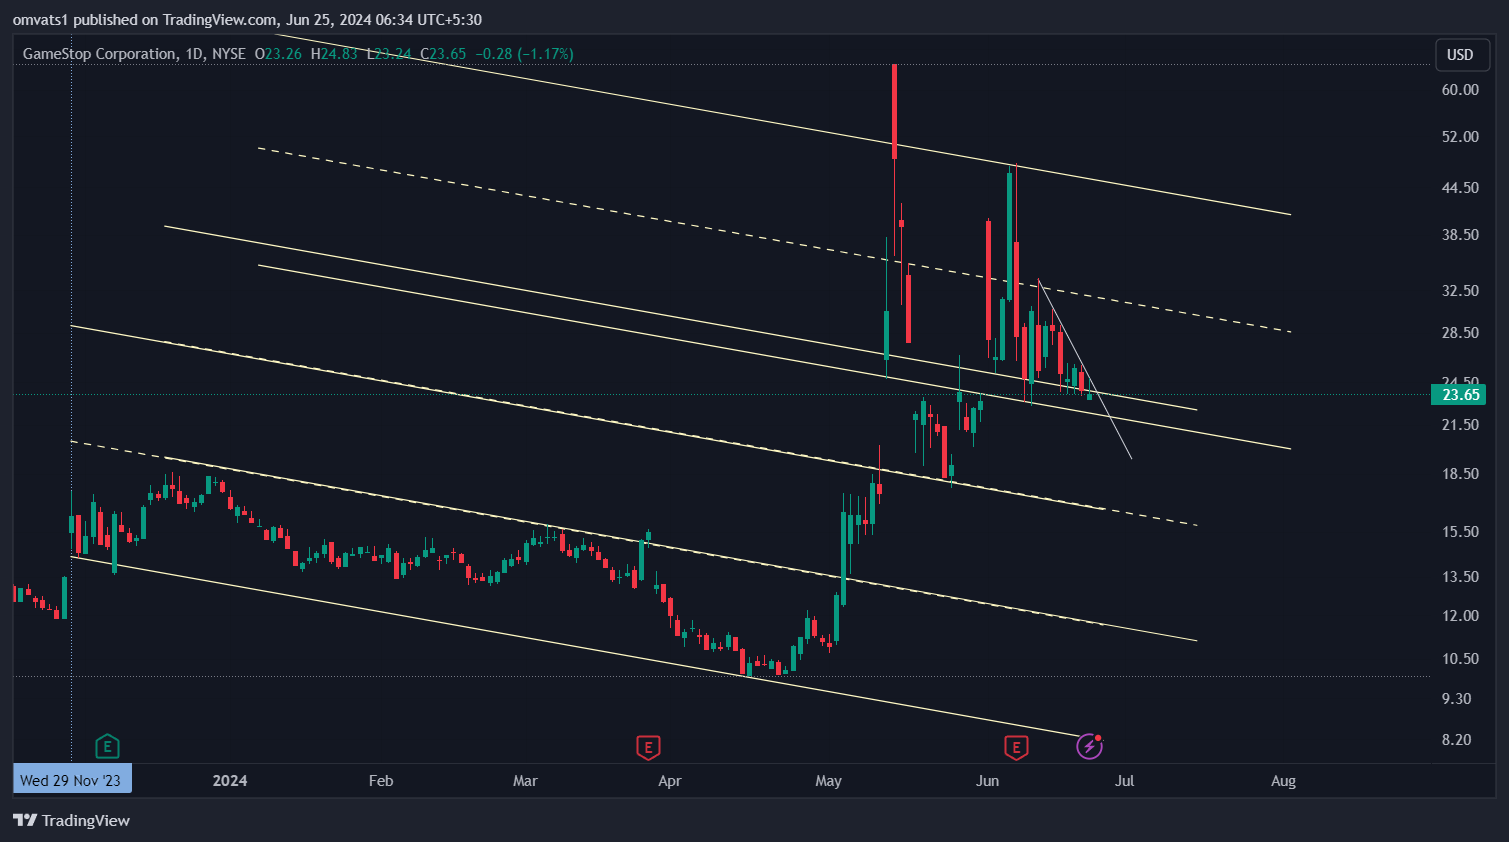Click the 15.50 price axis label
The width and height of the screenshot is (1509, 842).
coord(1460,532)
